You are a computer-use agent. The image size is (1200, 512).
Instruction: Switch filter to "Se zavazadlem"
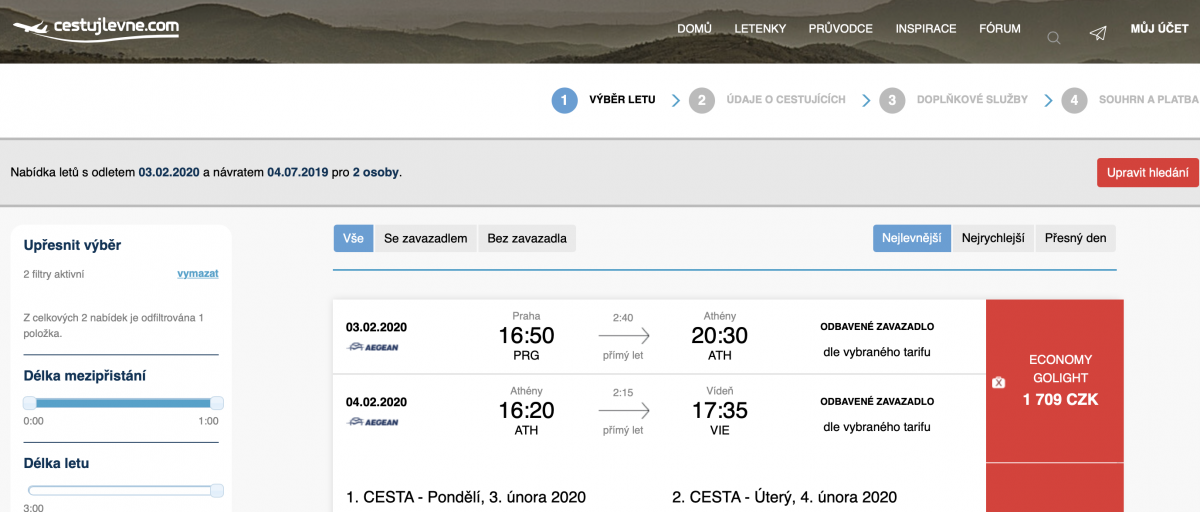(425, 238)
